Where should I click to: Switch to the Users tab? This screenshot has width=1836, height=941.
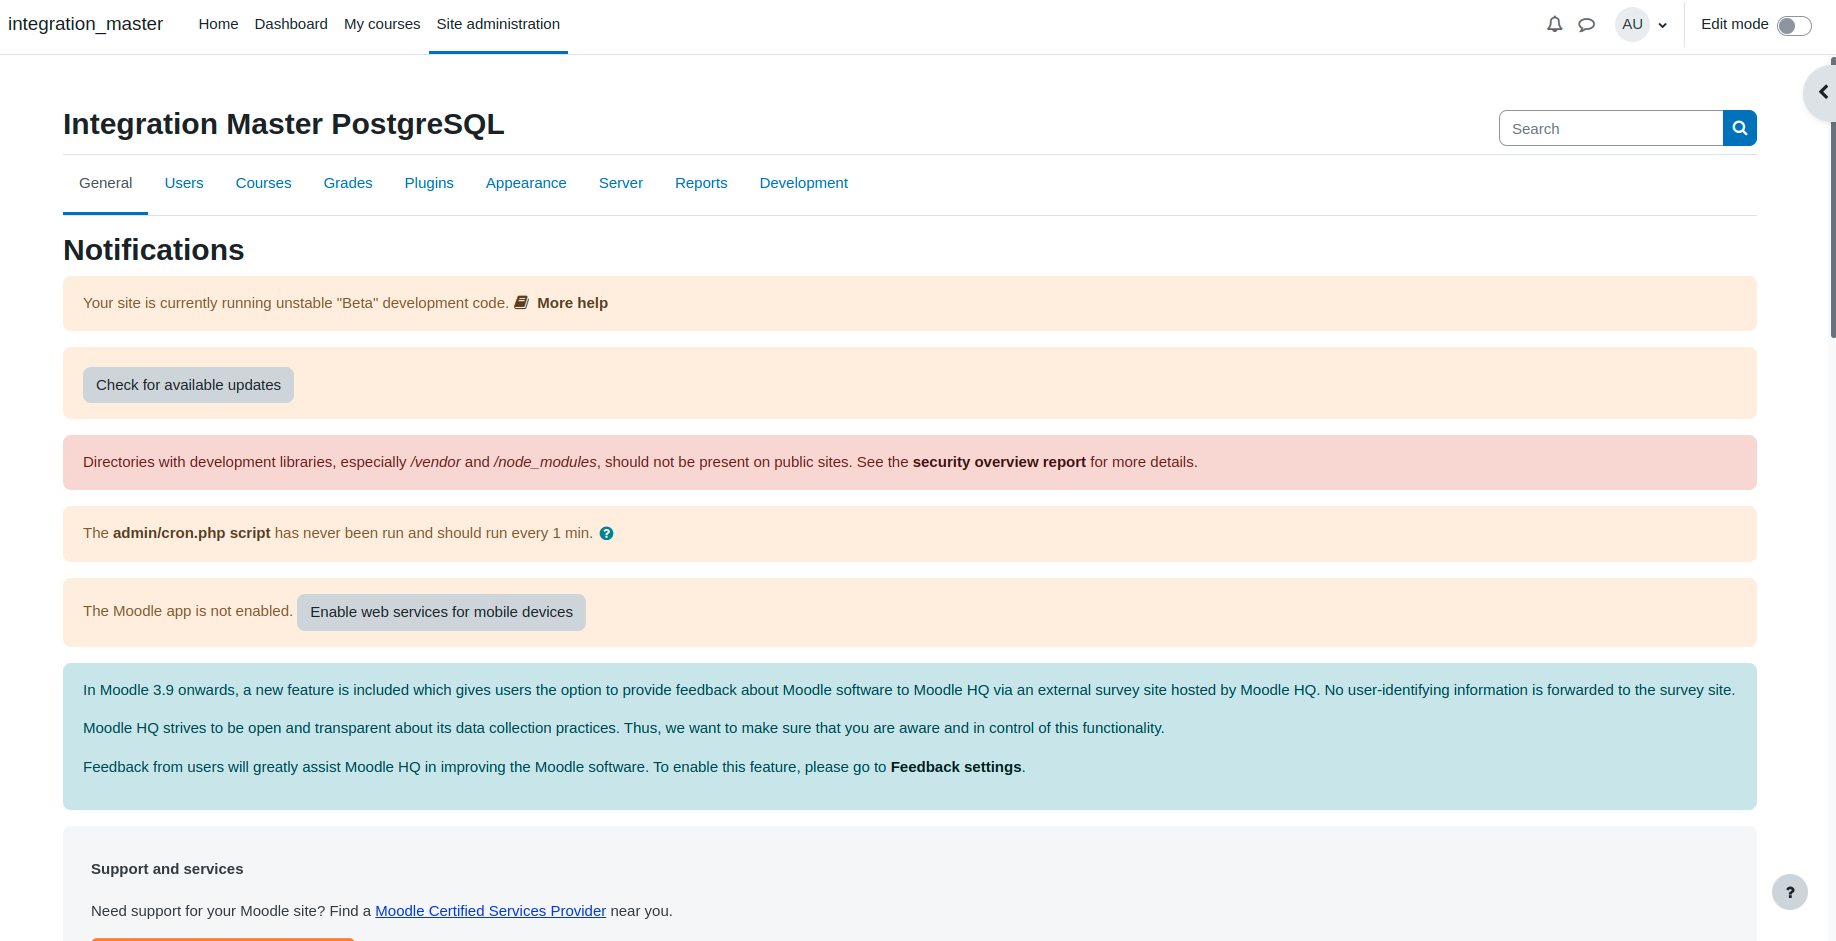pyautogui.click(x=184, y=183)
